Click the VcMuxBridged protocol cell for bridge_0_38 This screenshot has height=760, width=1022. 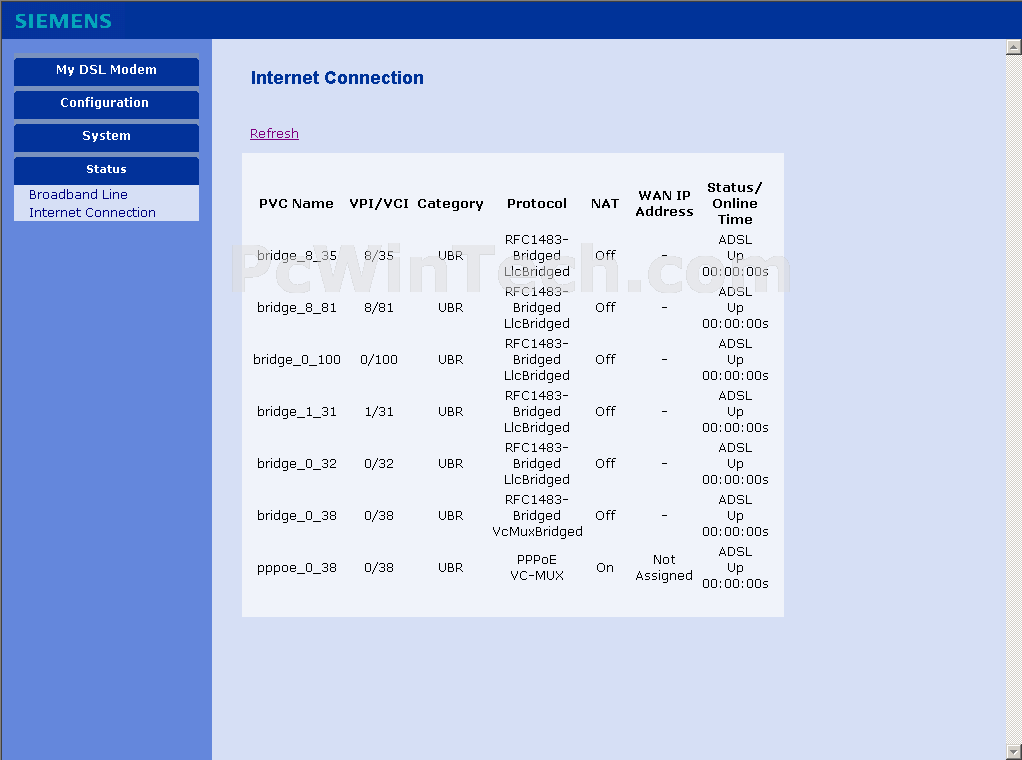(x=537, y=516)
